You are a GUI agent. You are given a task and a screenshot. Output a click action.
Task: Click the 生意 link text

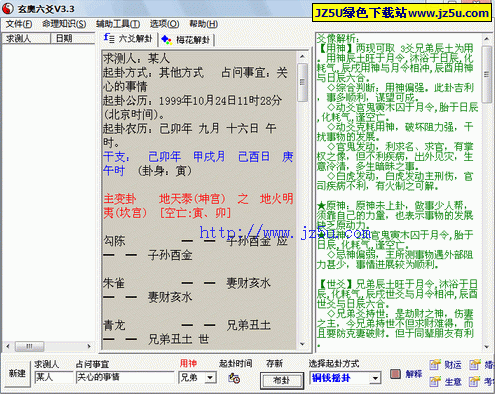pyautogui.click(x=453, y=382)
